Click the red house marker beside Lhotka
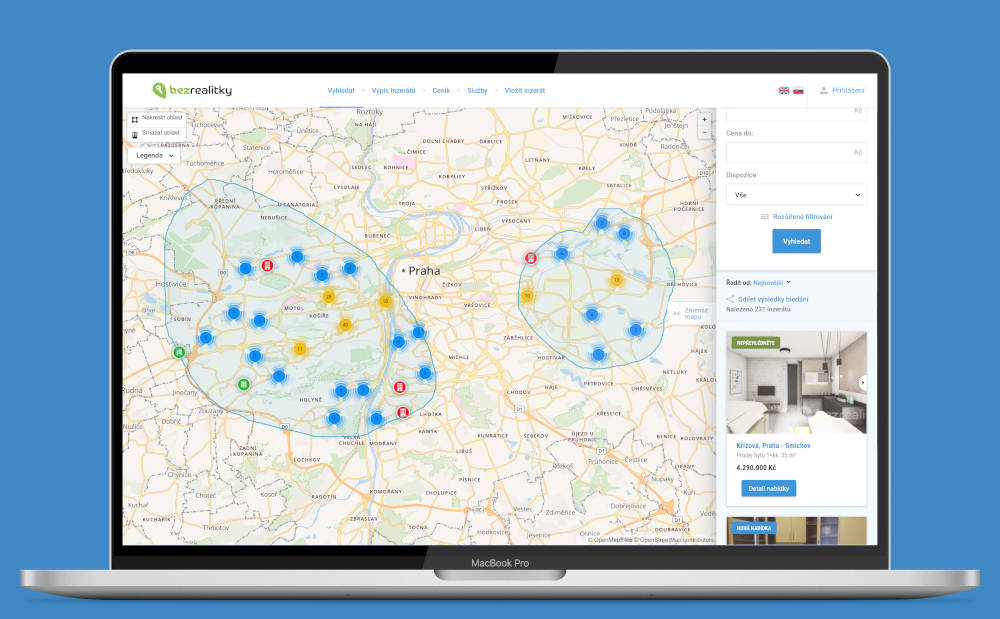1000x619 pixels. (402, 412)
